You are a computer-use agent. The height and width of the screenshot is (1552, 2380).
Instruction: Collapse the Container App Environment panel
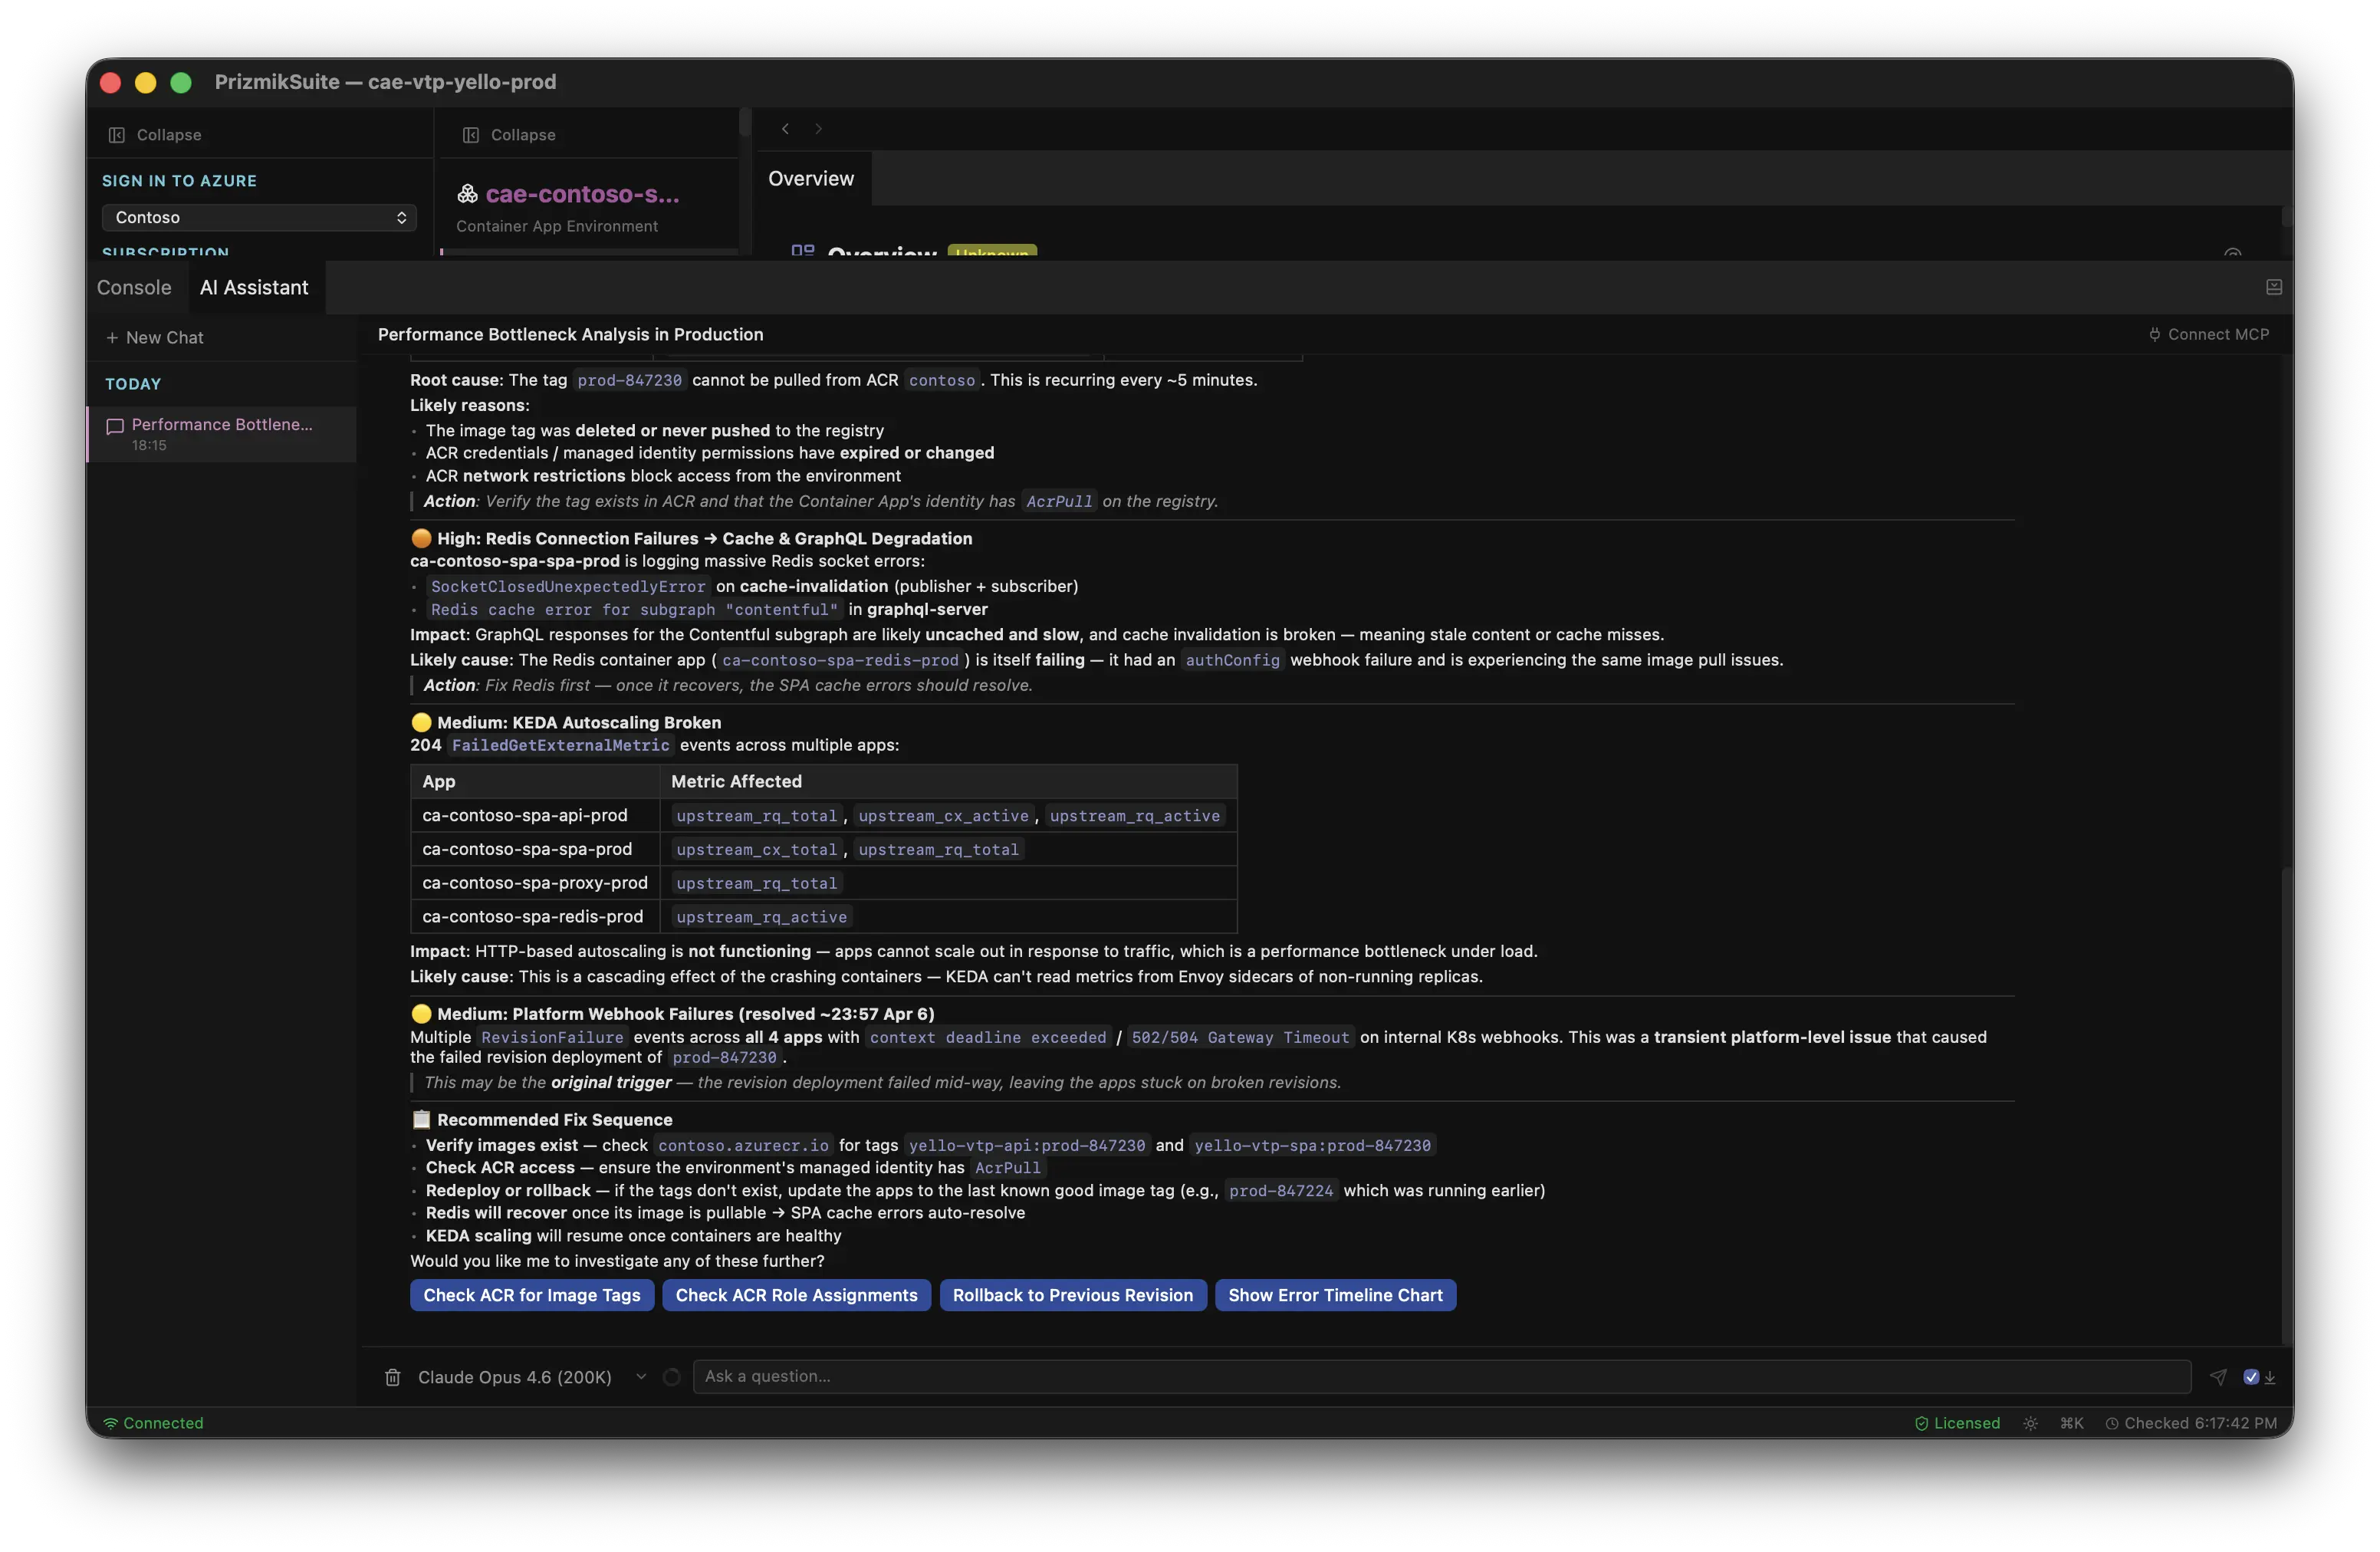[509, 135]
